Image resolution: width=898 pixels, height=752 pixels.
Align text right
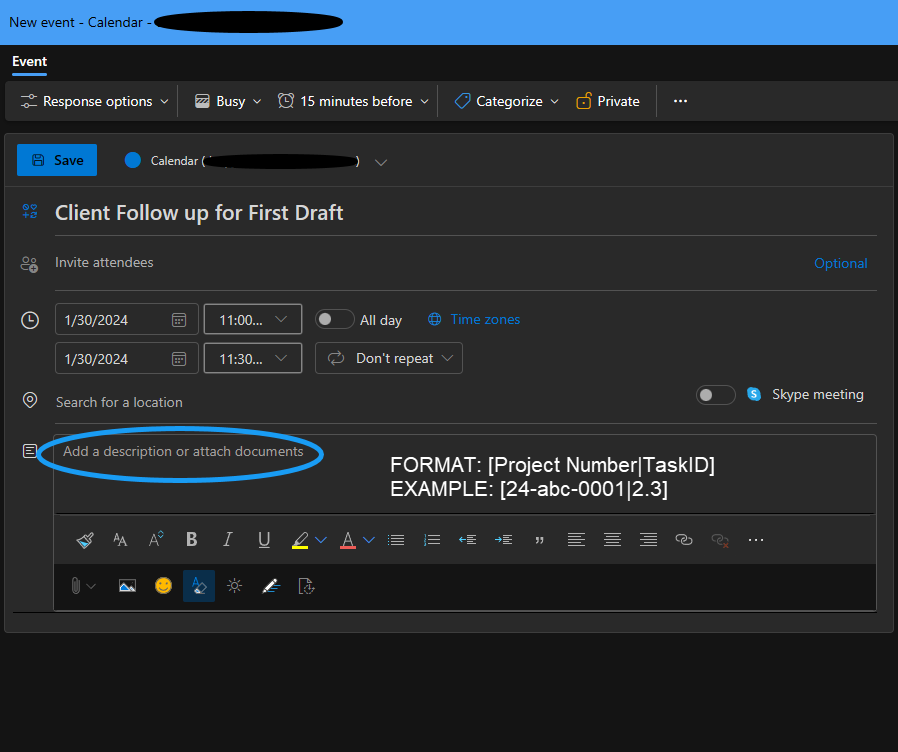tap(648, 540)
